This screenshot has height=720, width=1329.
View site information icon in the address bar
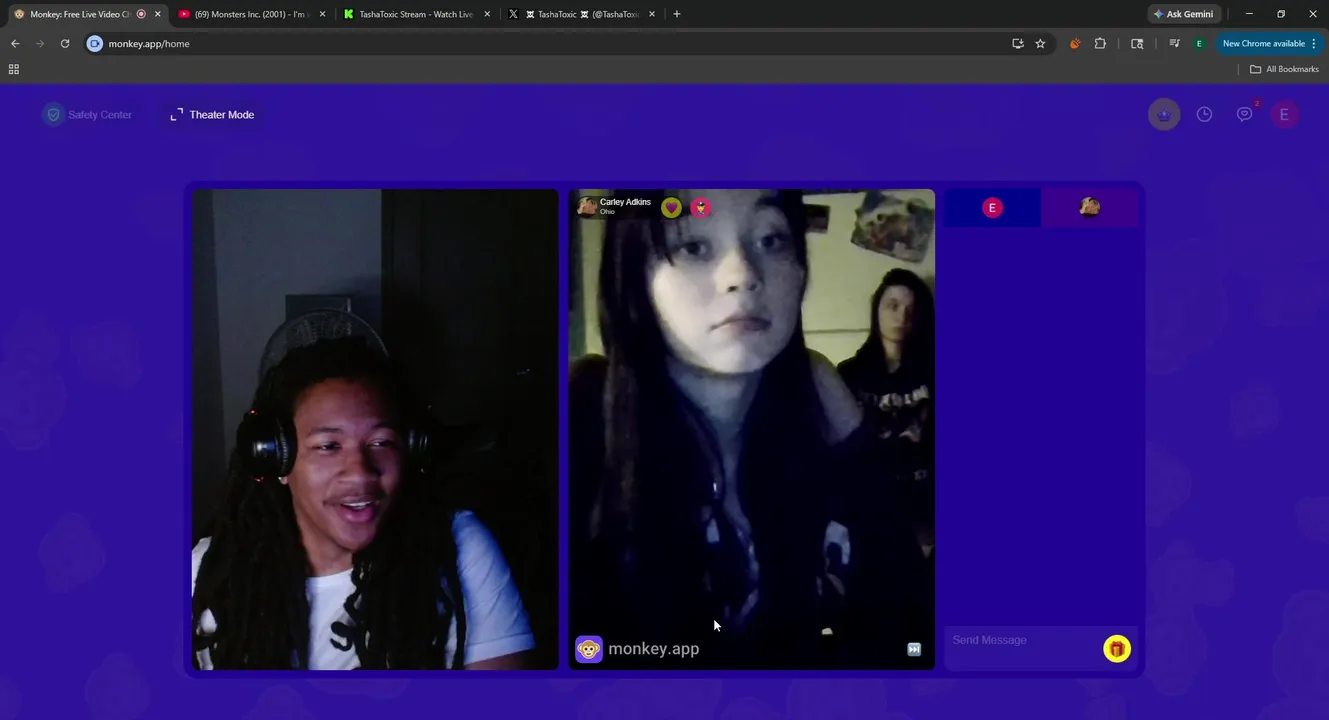click(x=95, y=44)
